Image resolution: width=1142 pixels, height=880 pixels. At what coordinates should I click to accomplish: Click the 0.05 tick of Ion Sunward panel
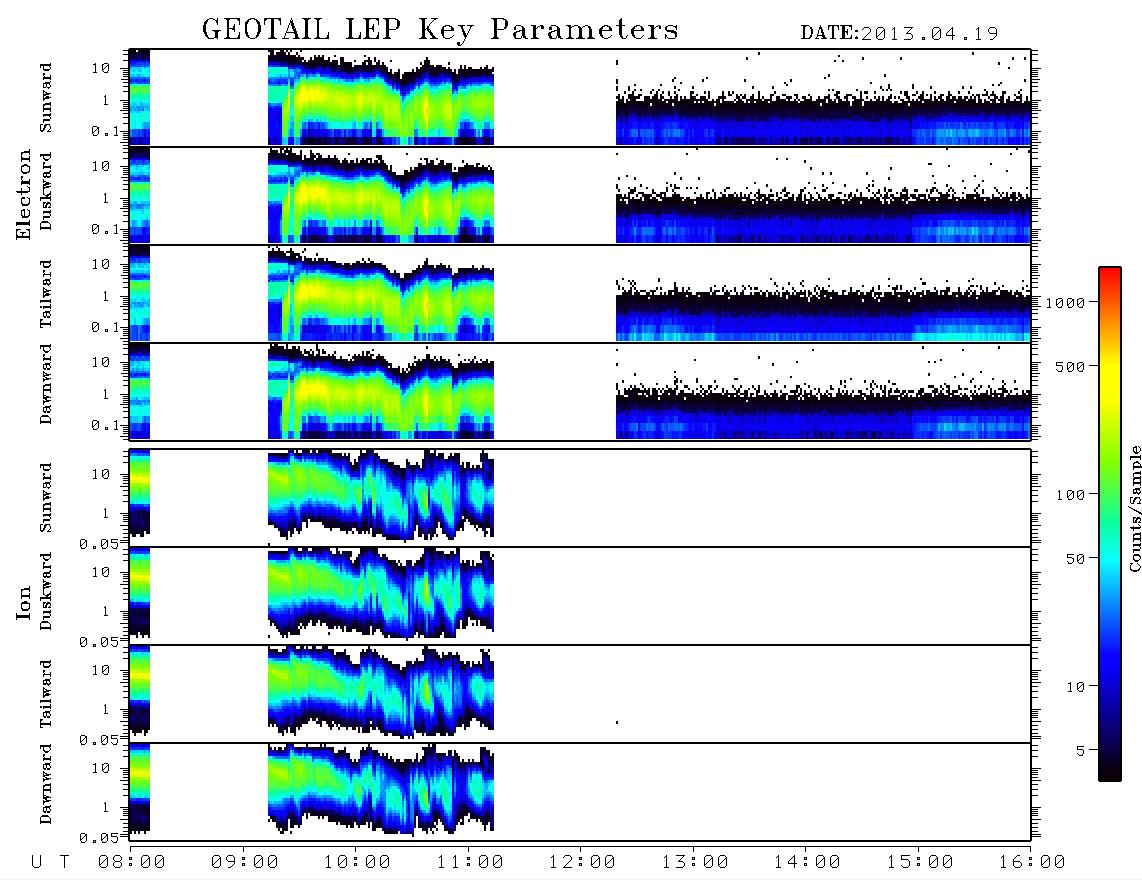[99, 544]
